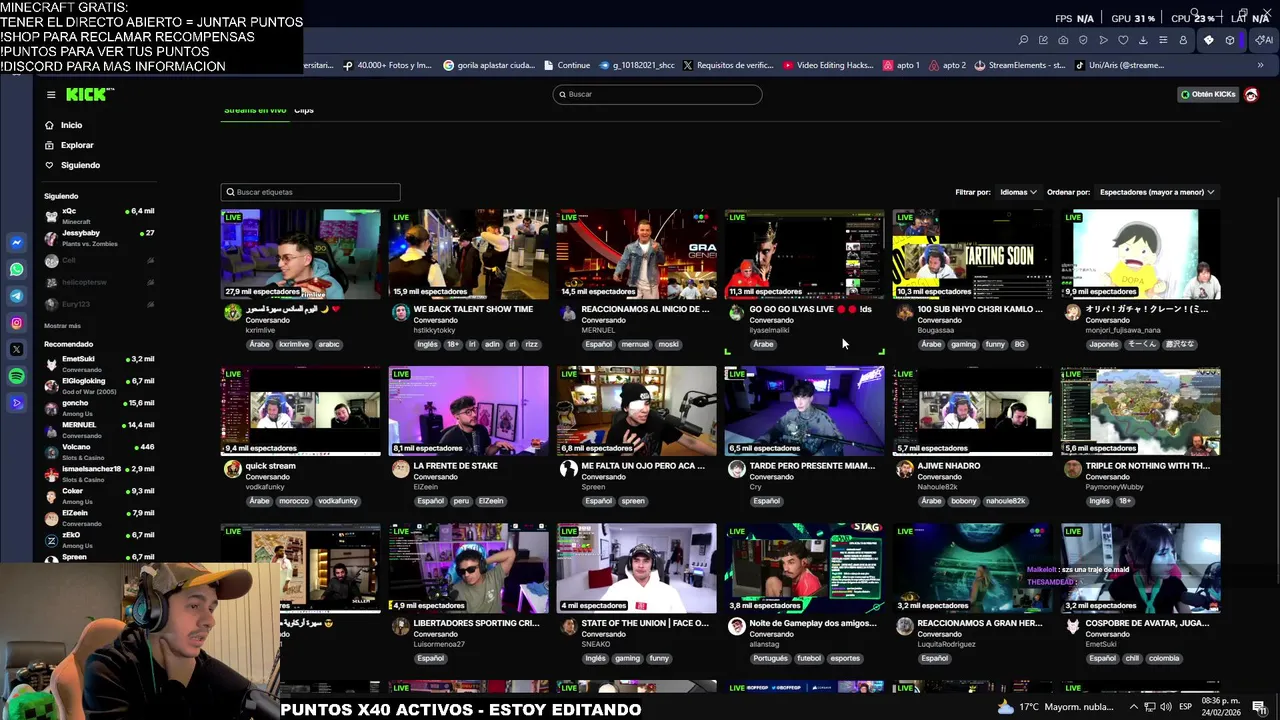Open EmetSuki in Recomendado list
Image resolution: width=1280 pixels, height=720 pixels.
pos(99,363)
